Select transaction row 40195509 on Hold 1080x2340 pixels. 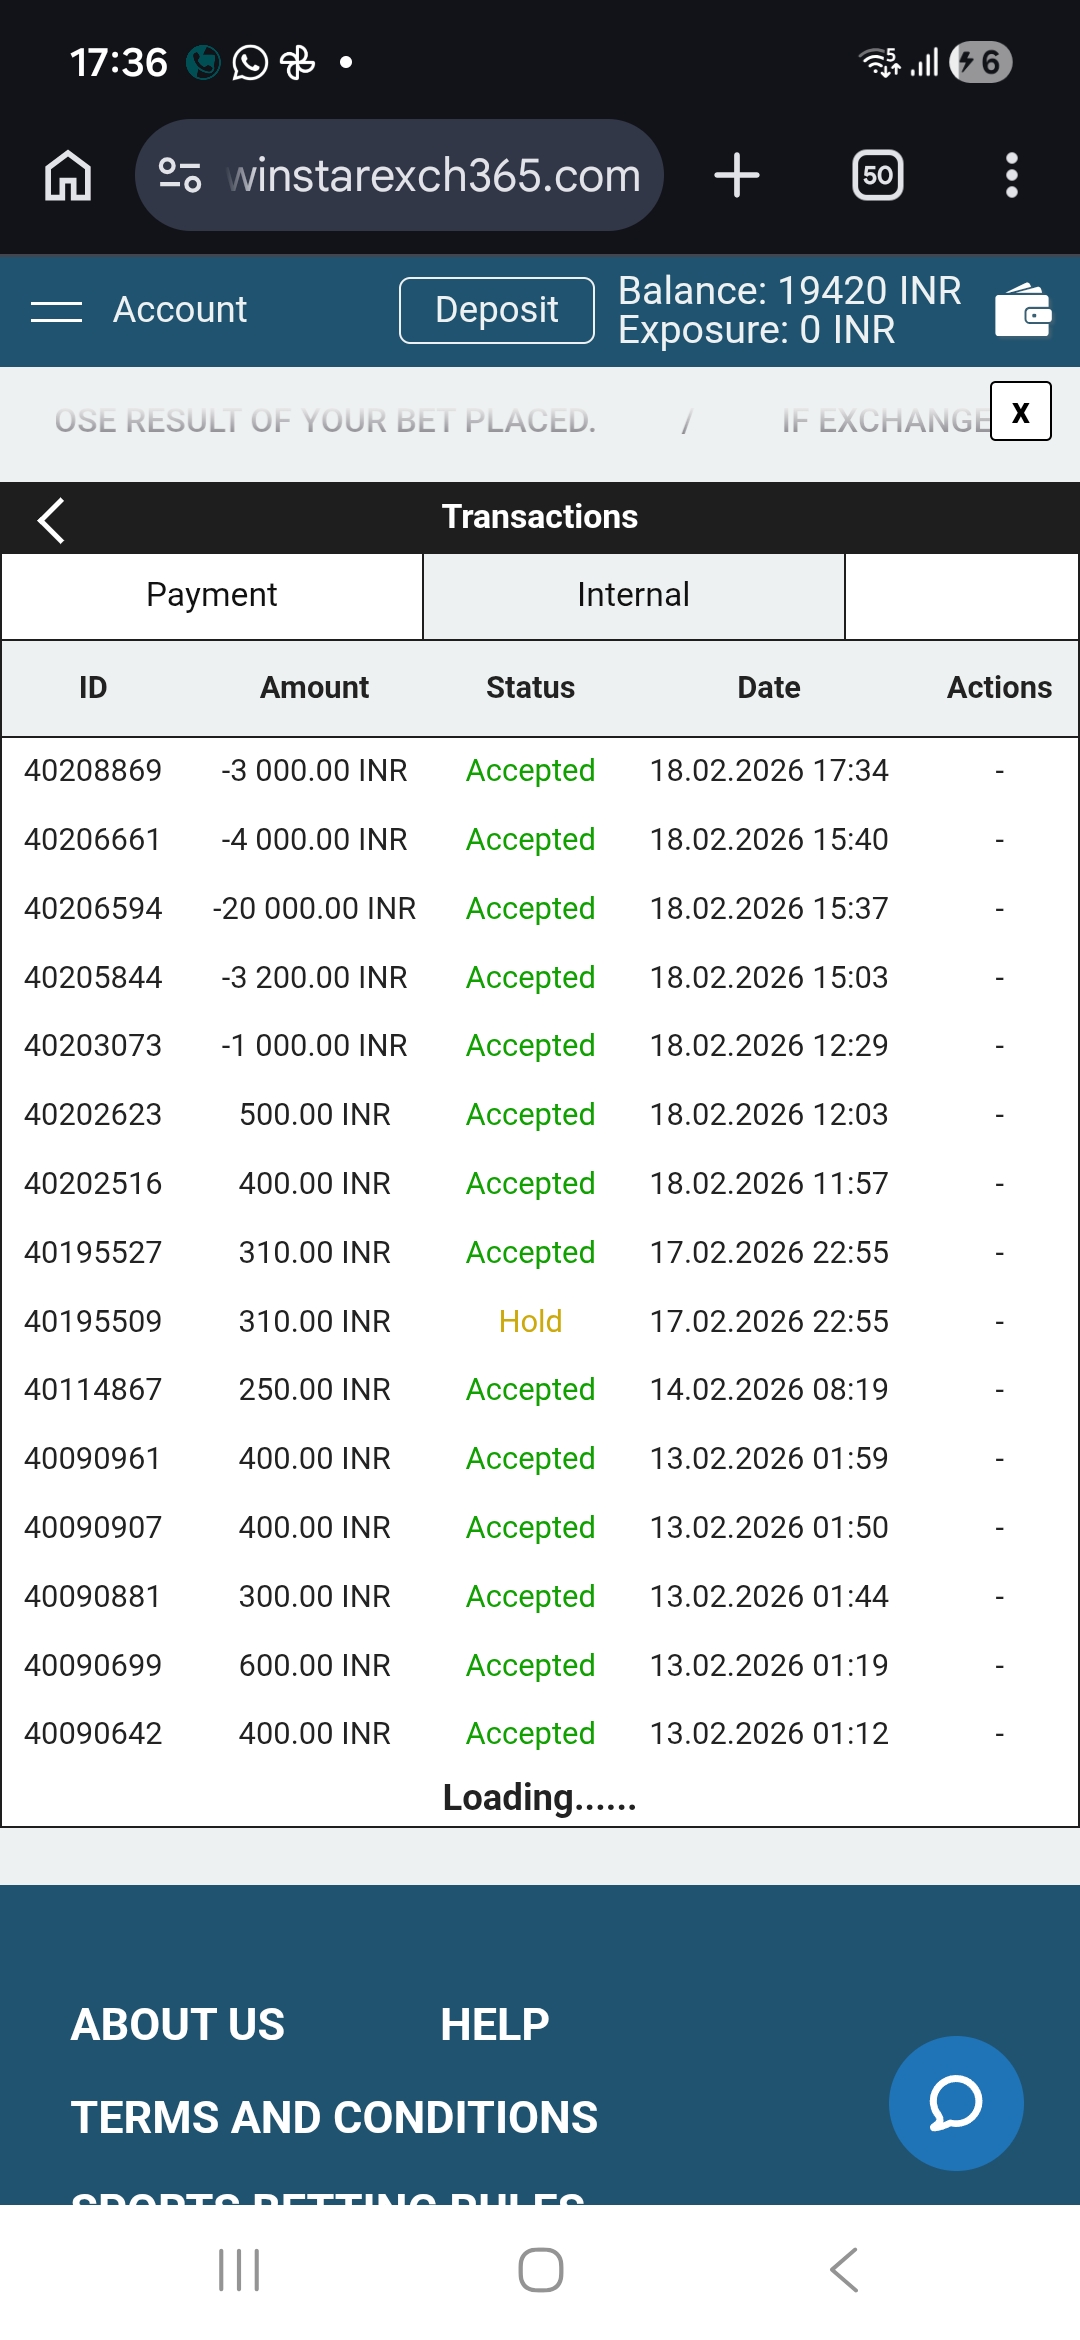click(x=530, y=1322)
